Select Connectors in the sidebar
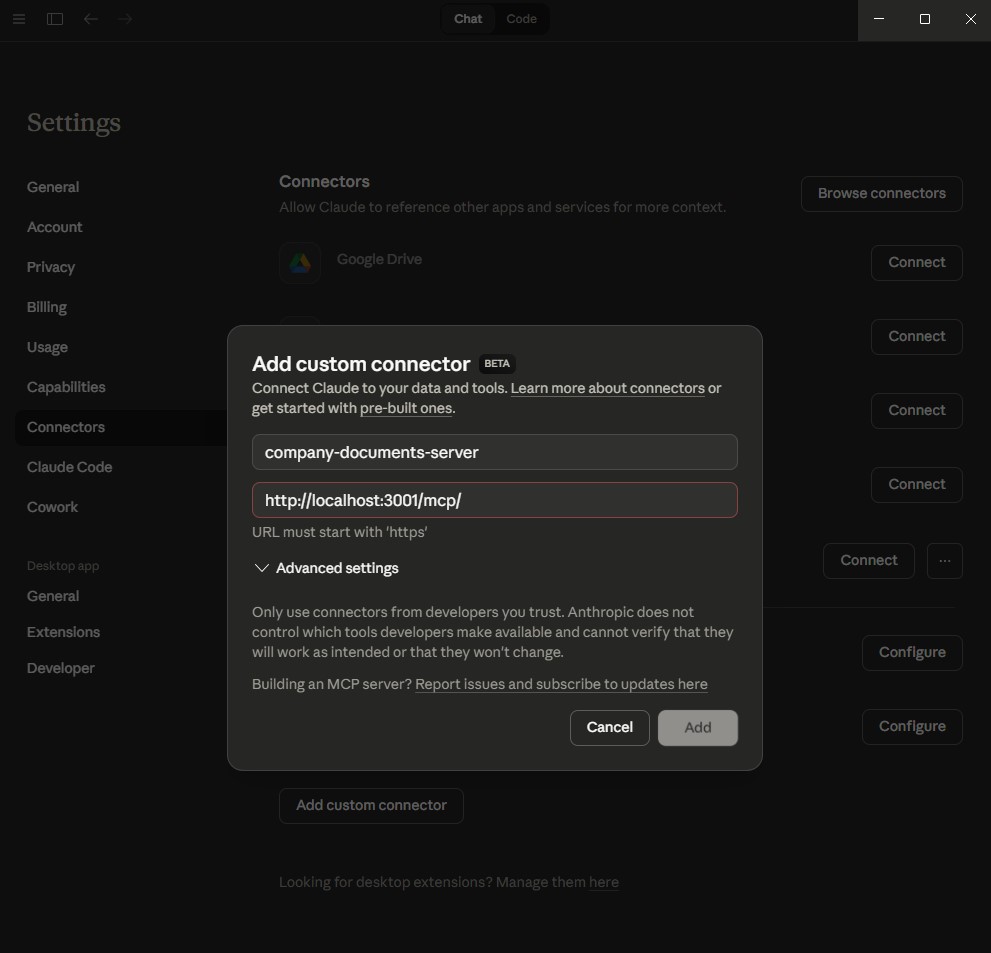Screen dimensions: 991x953 [x=120, y=427]
